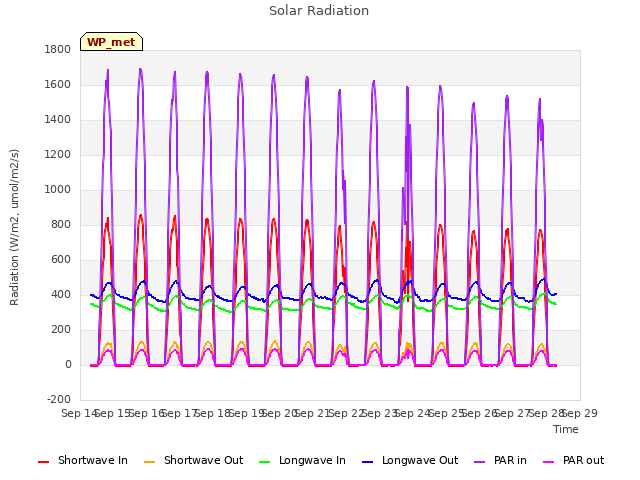Click the 1000 y-axis tick label

(58, 189)
